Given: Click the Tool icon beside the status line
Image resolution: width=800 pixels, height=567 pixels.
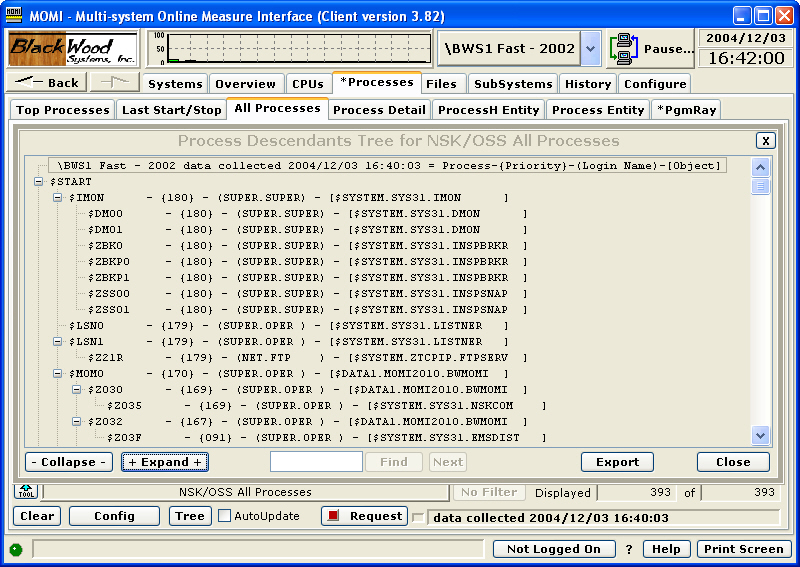Looking at the screenshot, I should point(25,492).
